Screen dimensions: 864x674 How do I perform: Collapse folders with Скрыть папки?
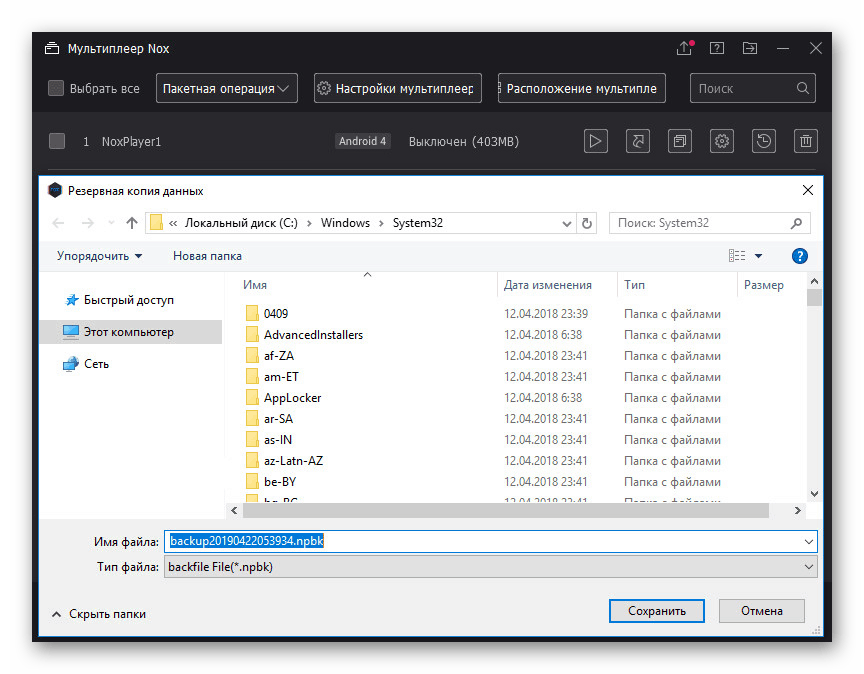coord(99,614)
